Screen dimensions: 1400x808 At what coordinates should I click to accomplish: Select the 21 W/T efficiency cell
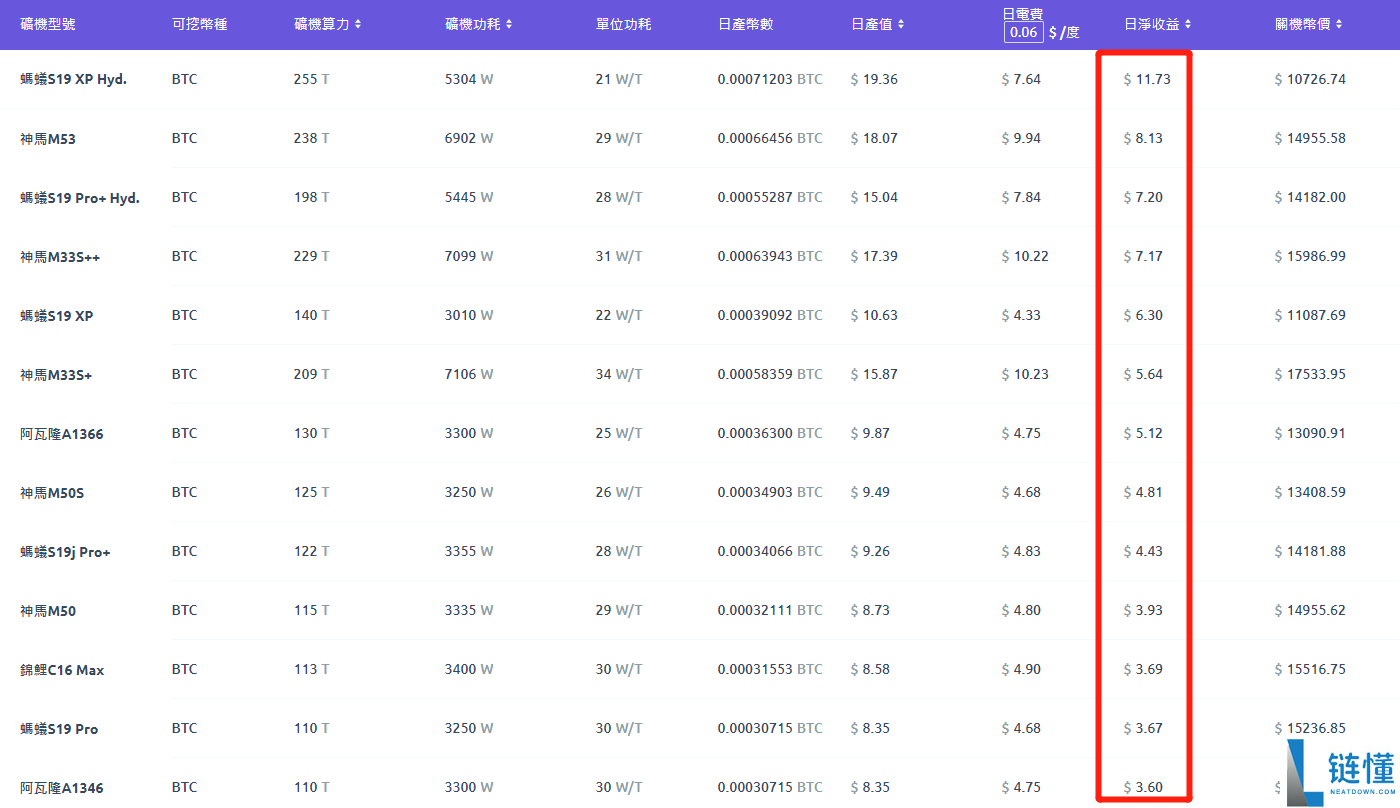619,79
